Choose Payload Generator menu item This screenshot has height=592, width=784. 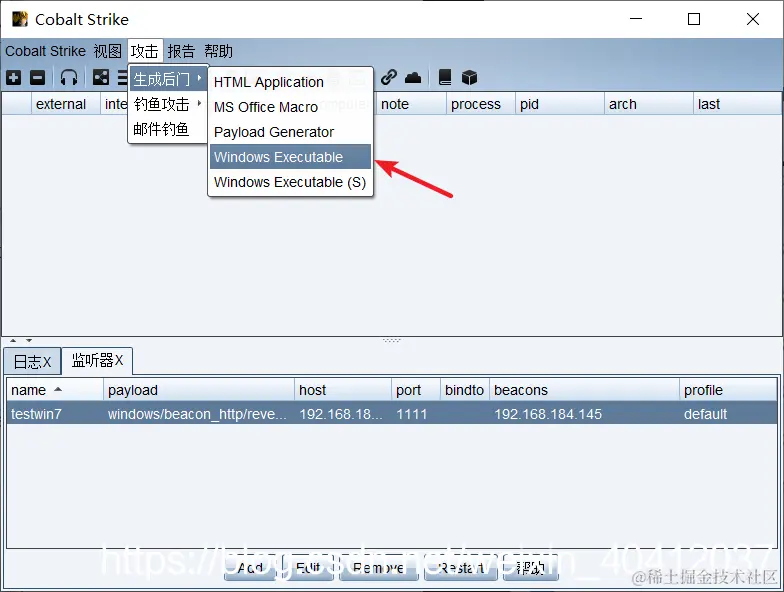pyautogui.click(x=290, y=132)
